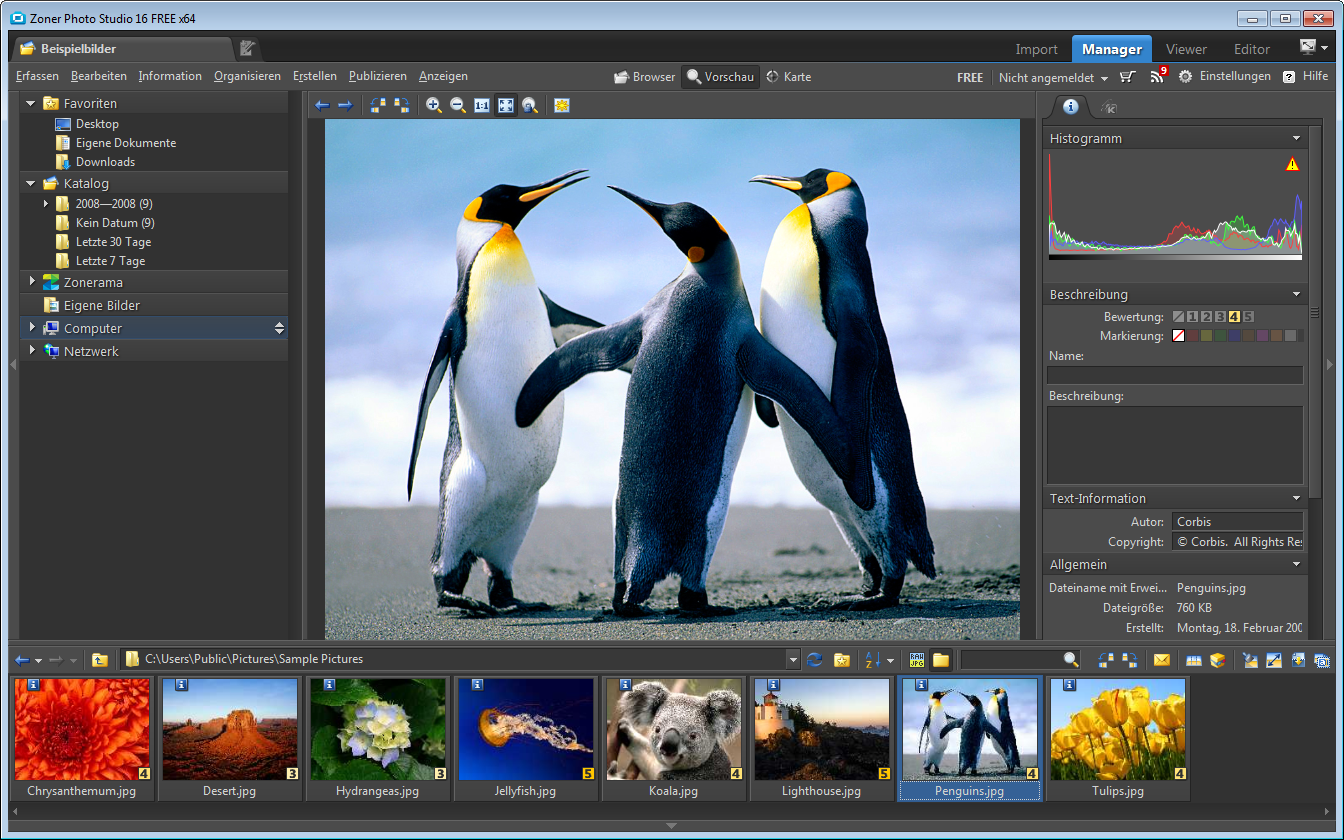Switch to the Viewer tab
The width and height of the screenshot is (1344, 840).
(x=1186, y=49)
